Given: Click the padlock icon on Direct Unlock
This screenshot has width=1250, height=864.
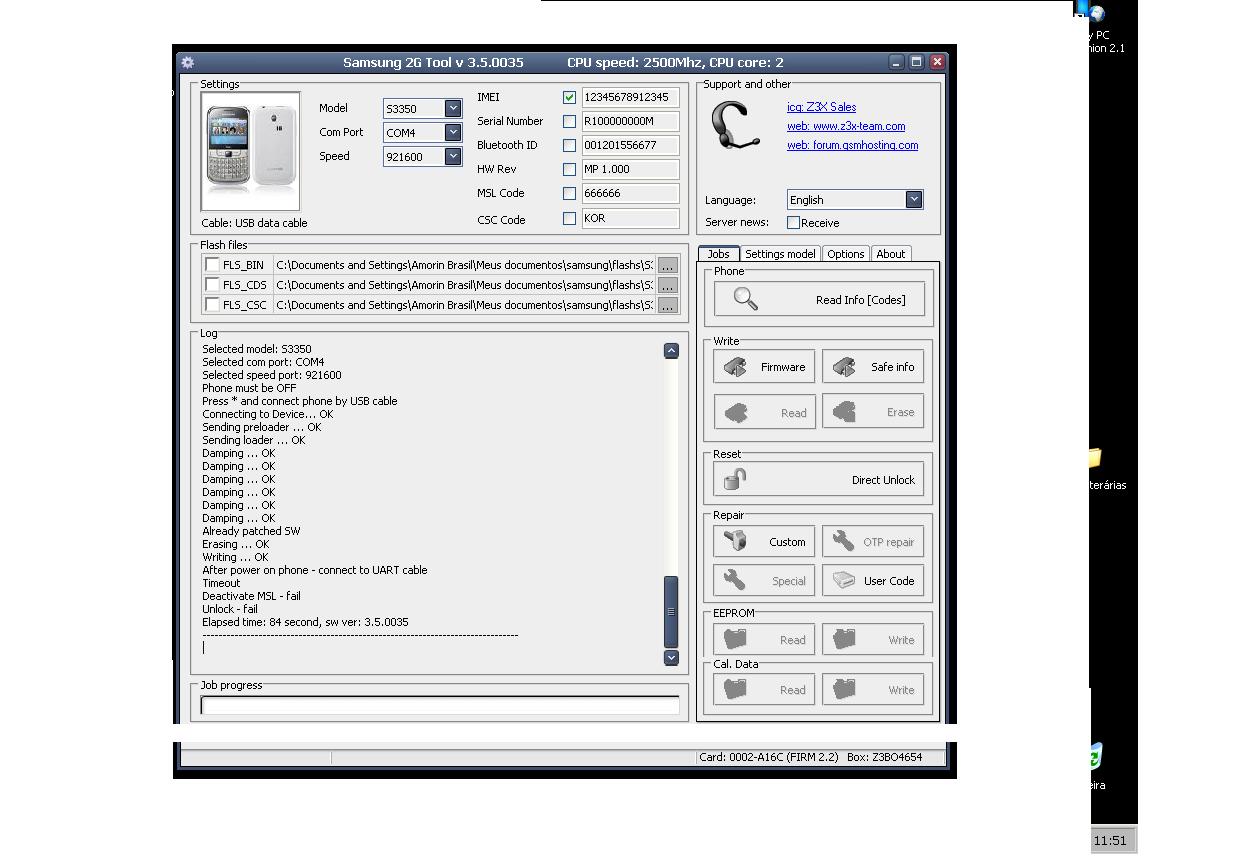Looking at the screenshot, I should point(736,480).
